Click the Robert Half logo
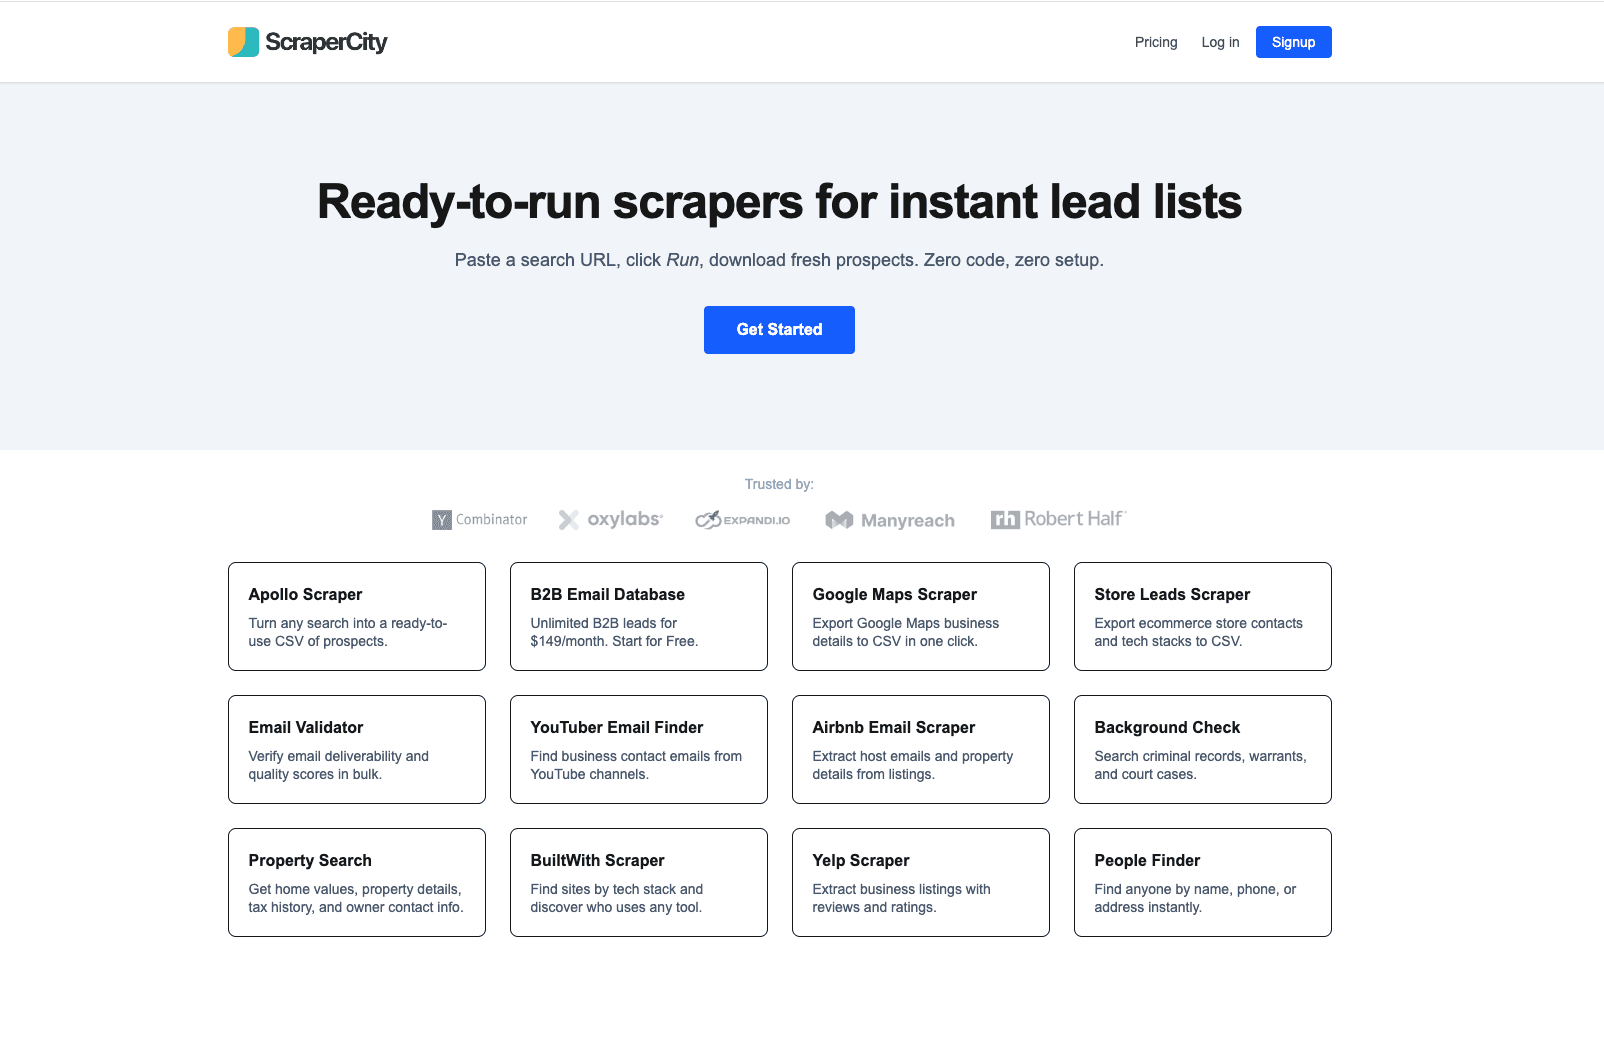The height and width of the screenshot is (1055, 1604). 1059,519
